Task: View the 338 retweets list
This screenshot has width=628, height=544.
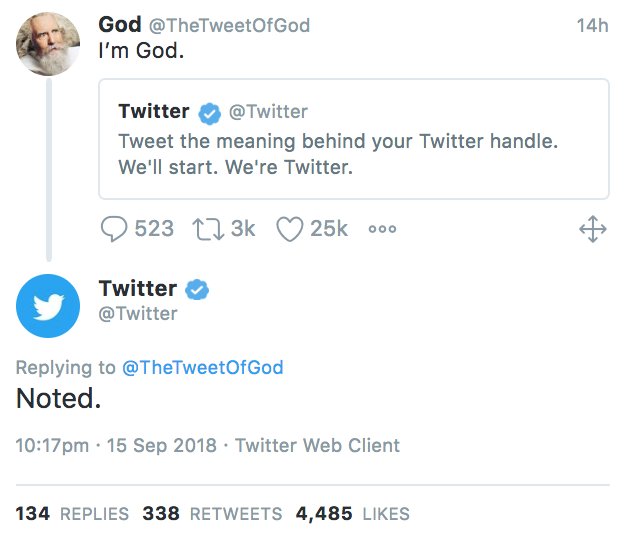Action: [x=212, y=514]
